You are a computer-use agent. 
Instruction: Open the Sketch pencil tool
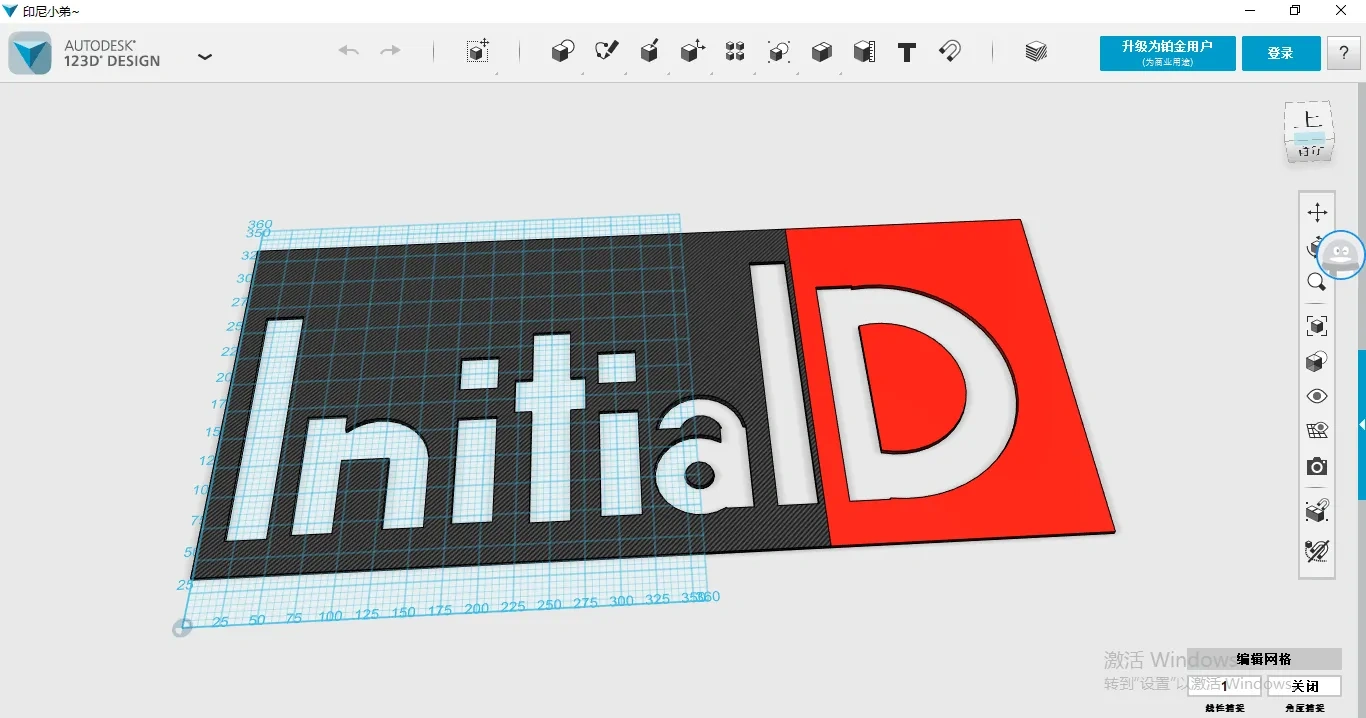(x=607, y=52)
